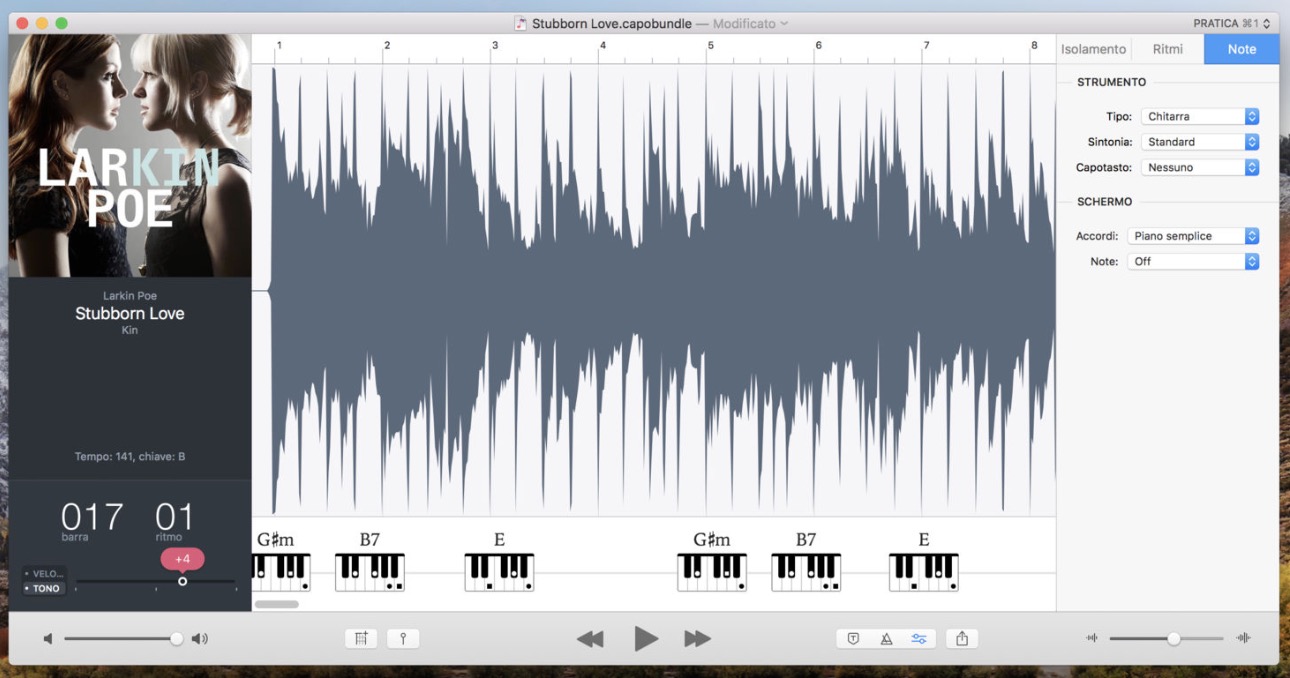Toggle the chord shield icon in toolbar

coord(853,638)
